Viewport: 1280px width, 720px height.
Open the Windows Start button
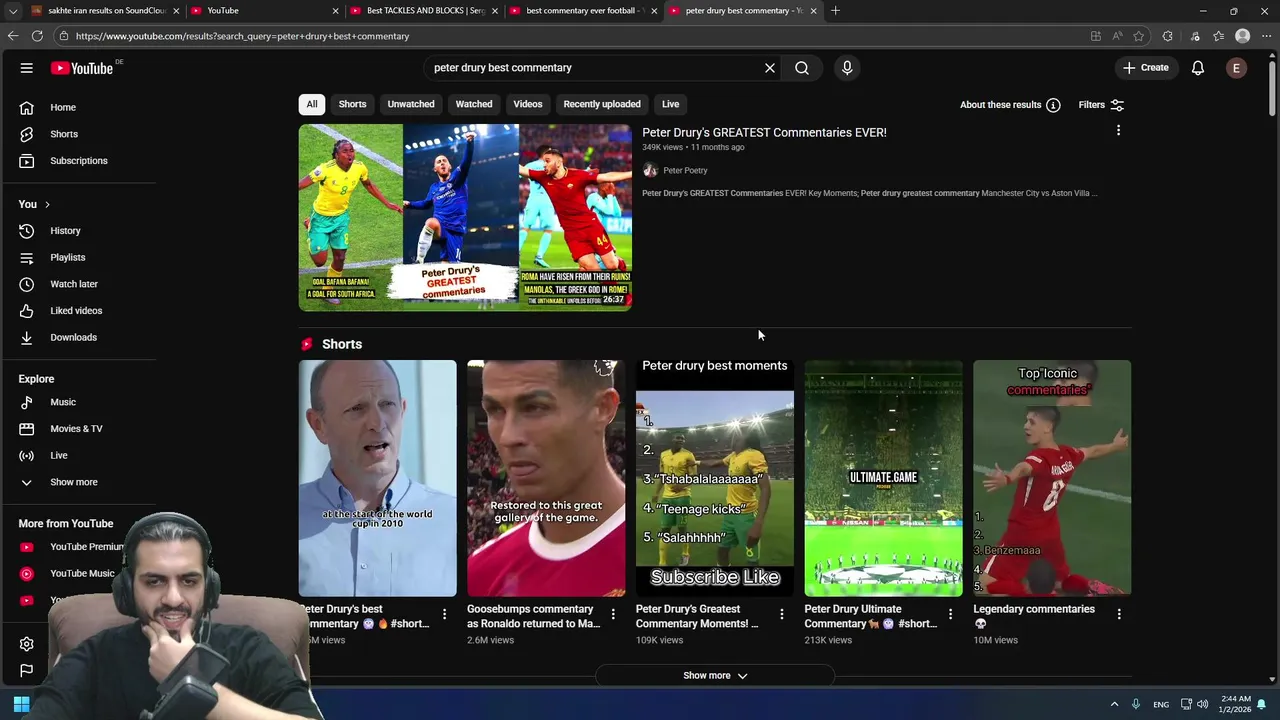21,704
